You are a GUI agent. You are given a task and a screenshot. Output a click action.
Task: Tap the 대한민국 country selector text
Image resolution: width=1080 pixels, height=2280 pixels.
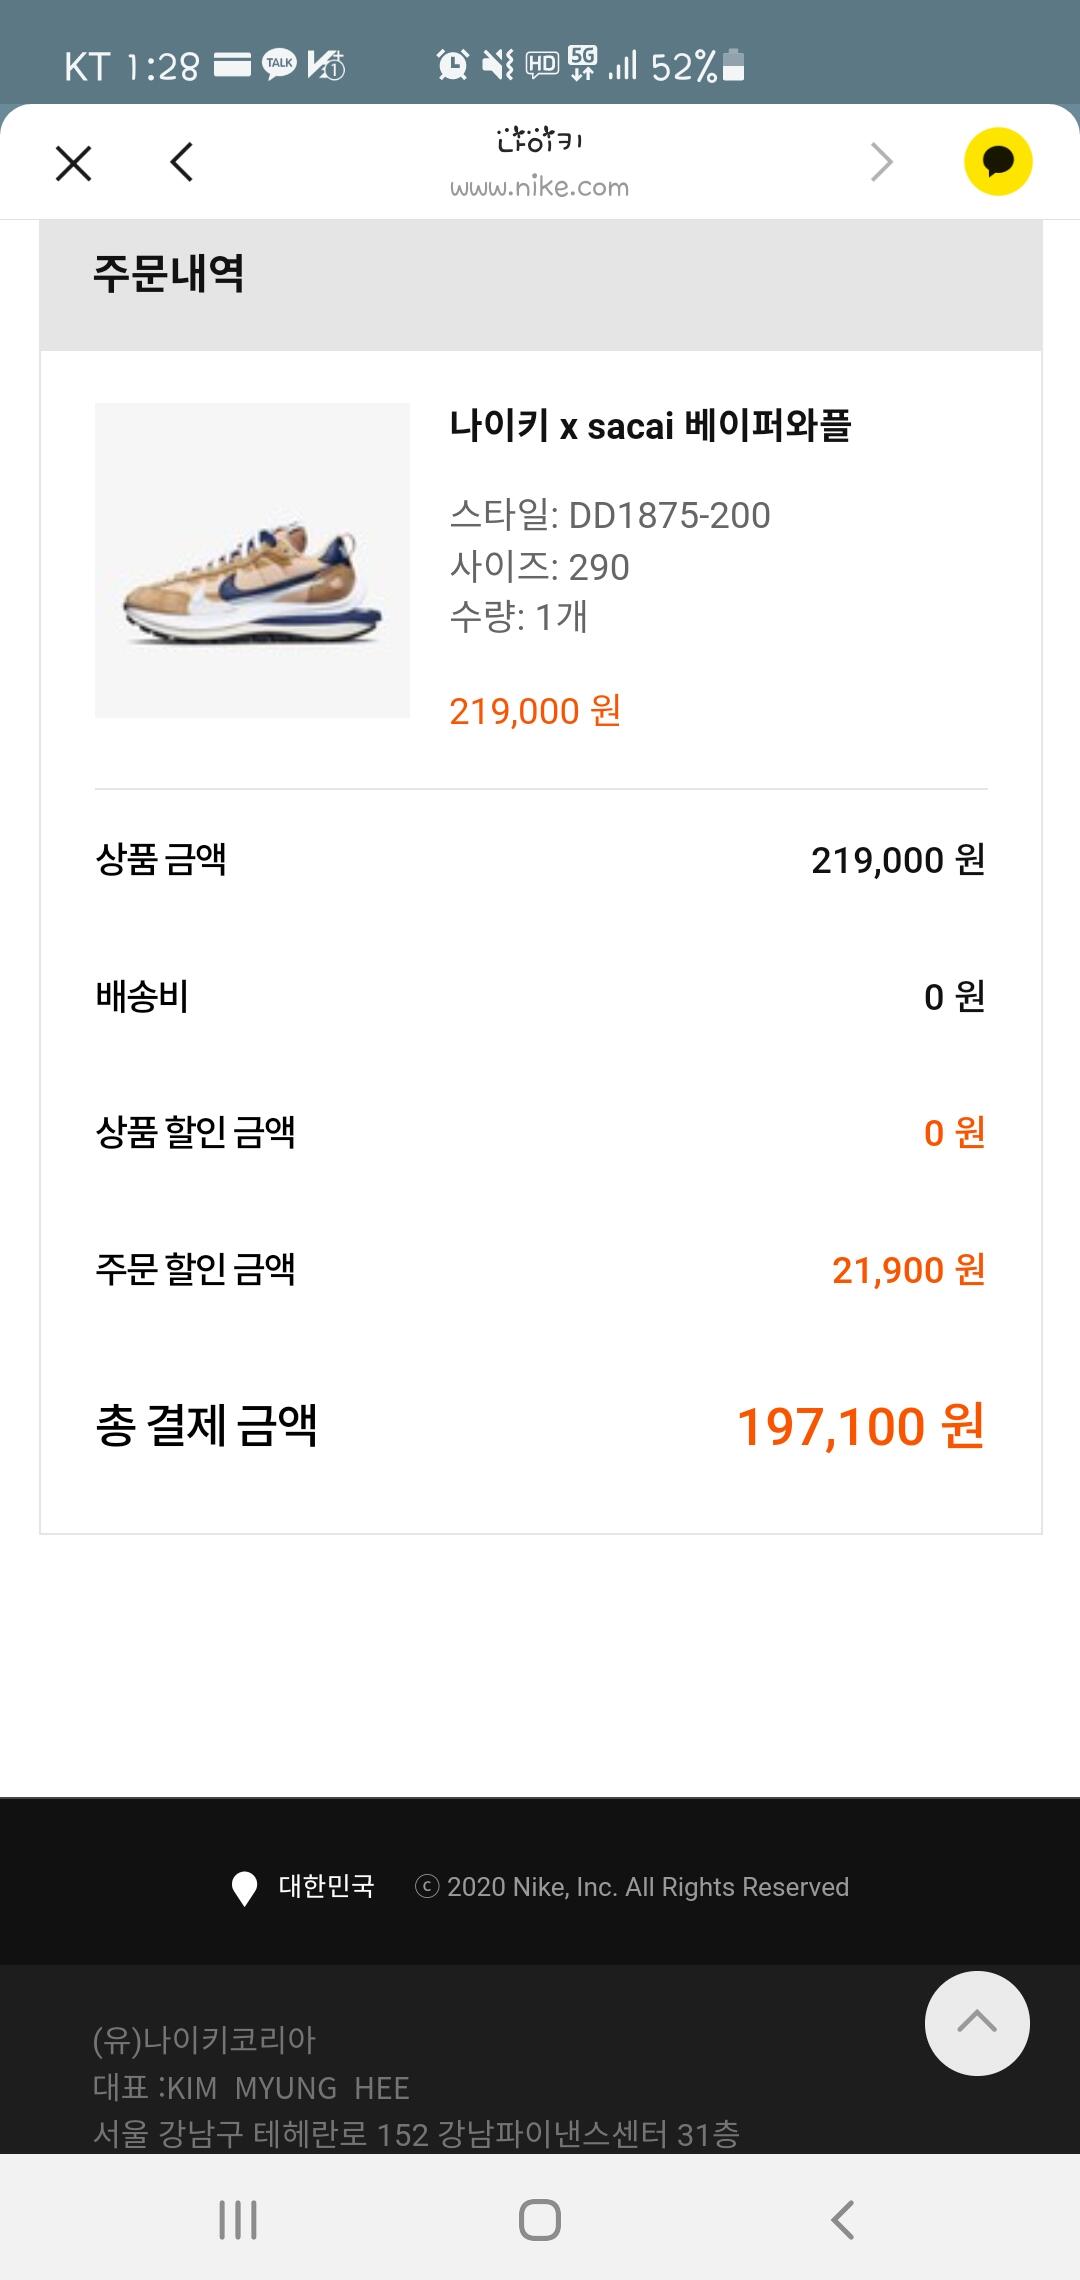coord(326,1886)
